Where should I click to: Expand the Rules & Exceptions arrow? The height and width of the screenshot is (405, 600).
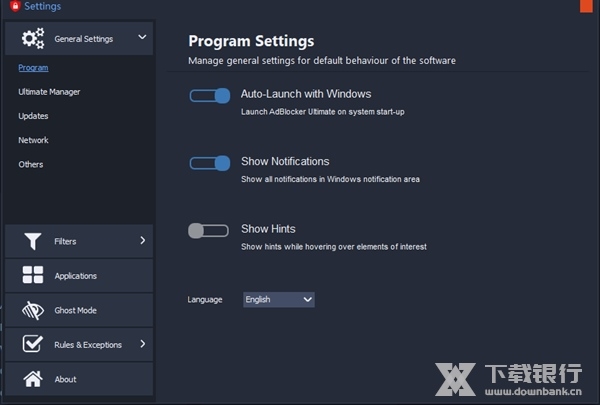point(142,344)
